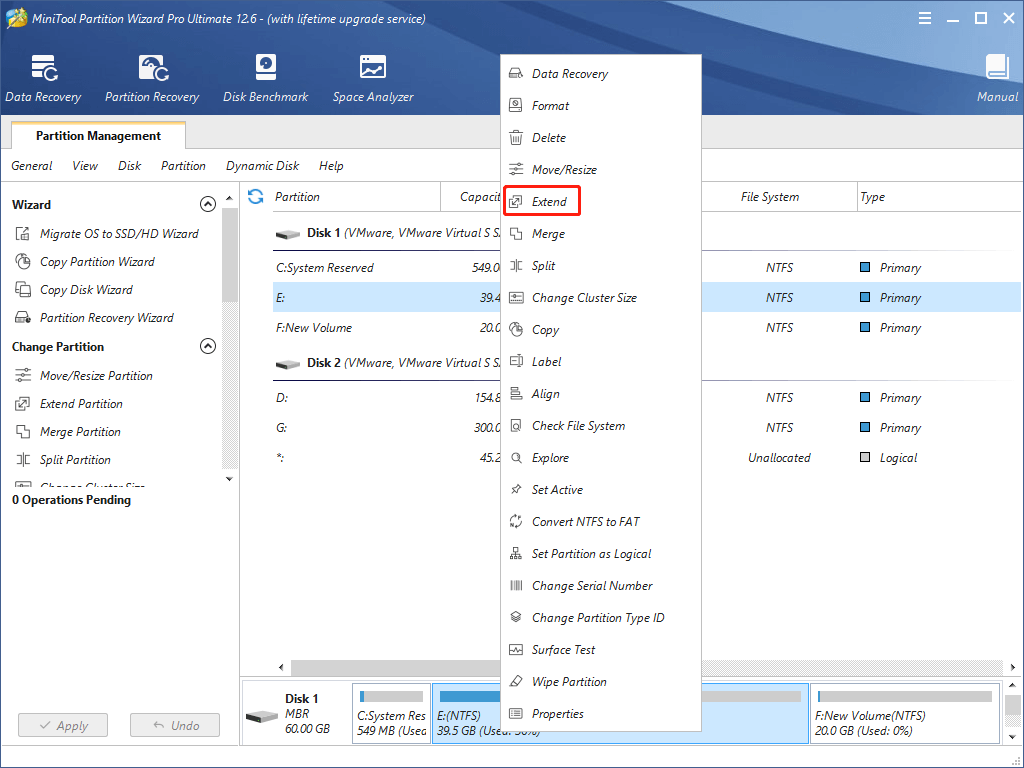Select the Disk 2 header row
The image size is (1024, 768).
click(387, 363)
